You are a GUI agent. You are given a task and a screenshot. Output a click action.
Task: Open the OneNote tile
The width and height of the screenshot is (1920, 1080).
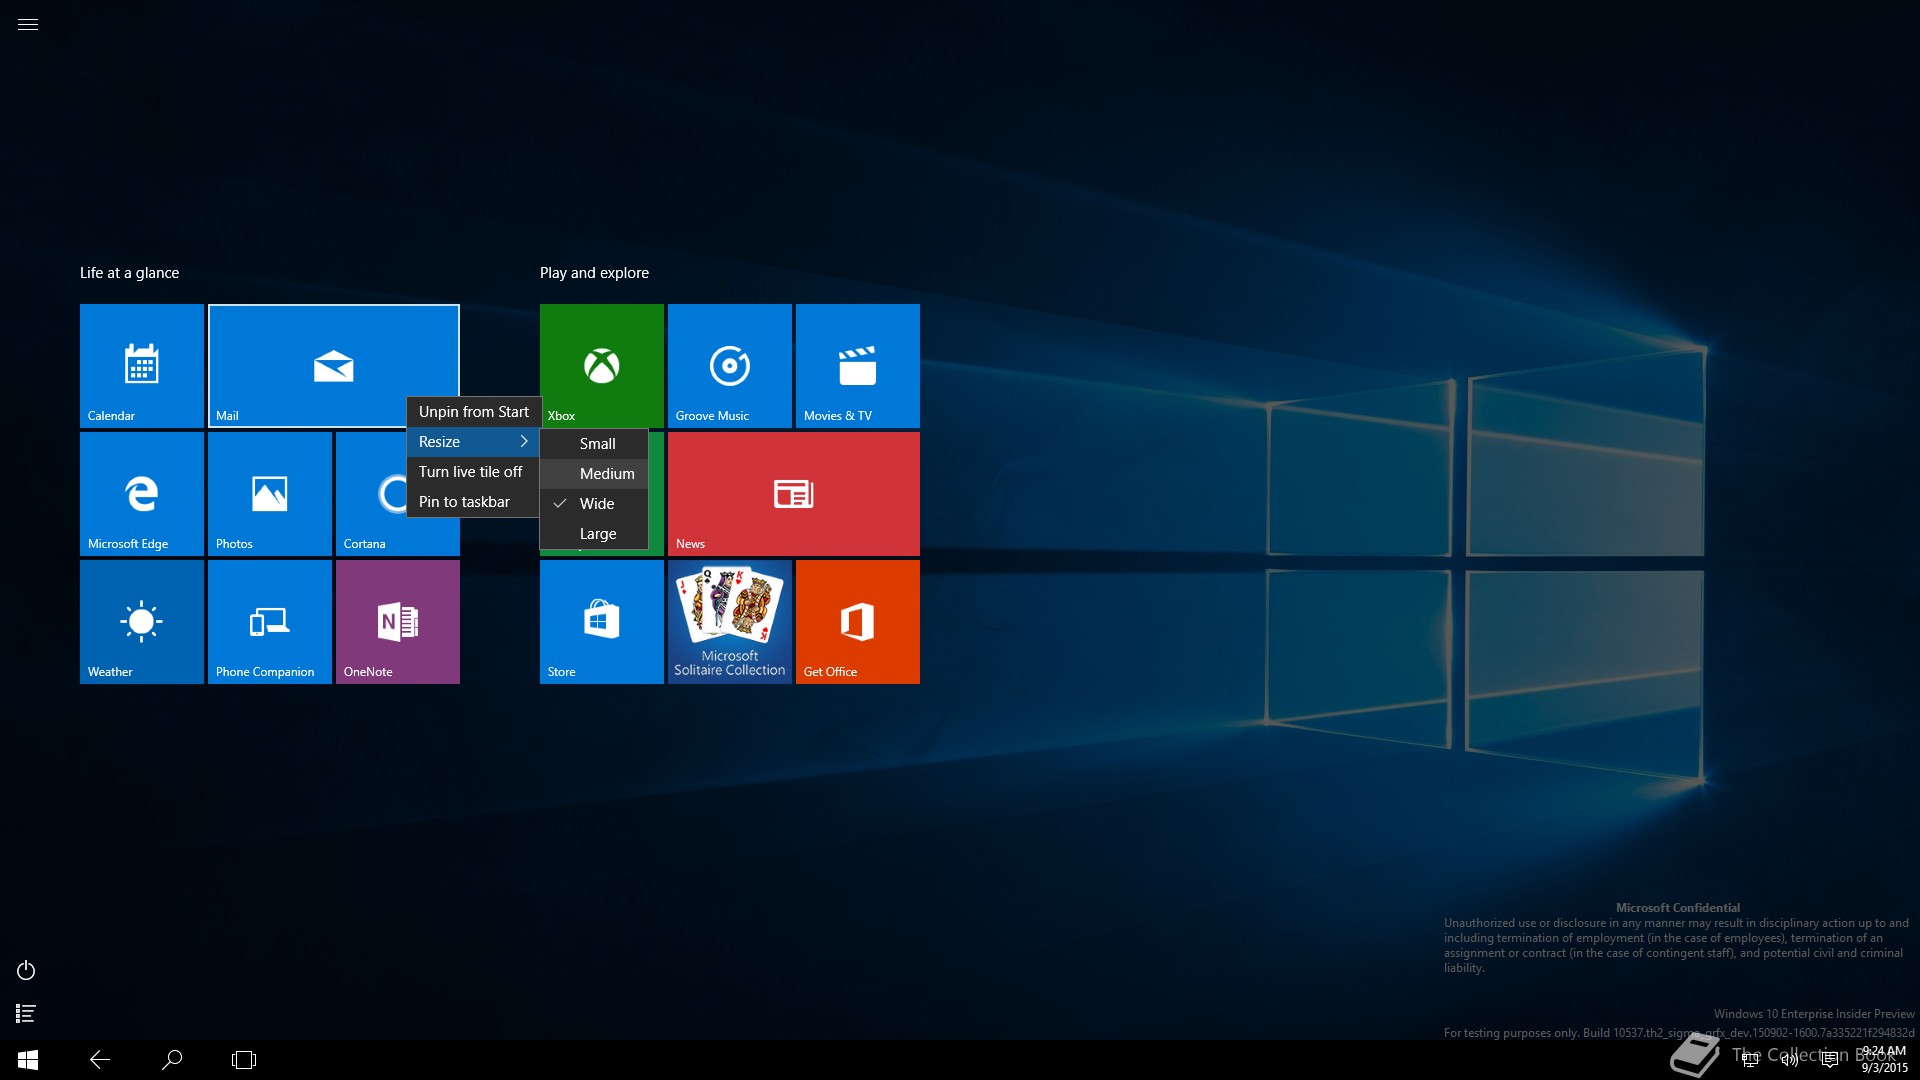tap(398, 622)
